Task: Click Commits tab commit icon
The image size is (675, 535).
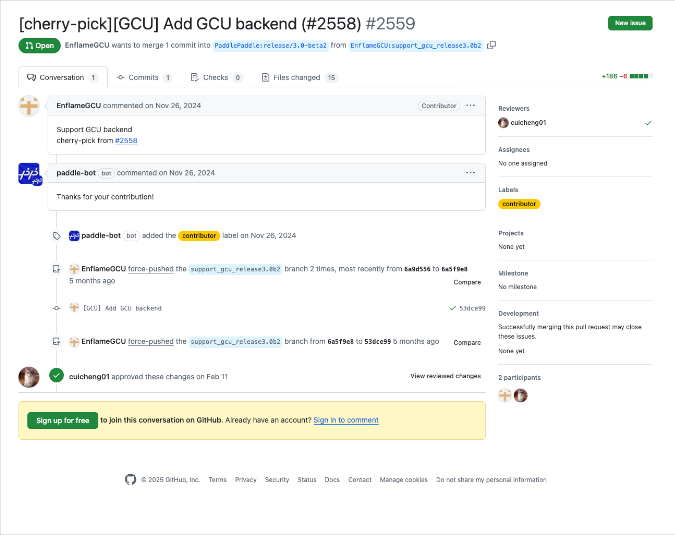Action: coord(121,77)
